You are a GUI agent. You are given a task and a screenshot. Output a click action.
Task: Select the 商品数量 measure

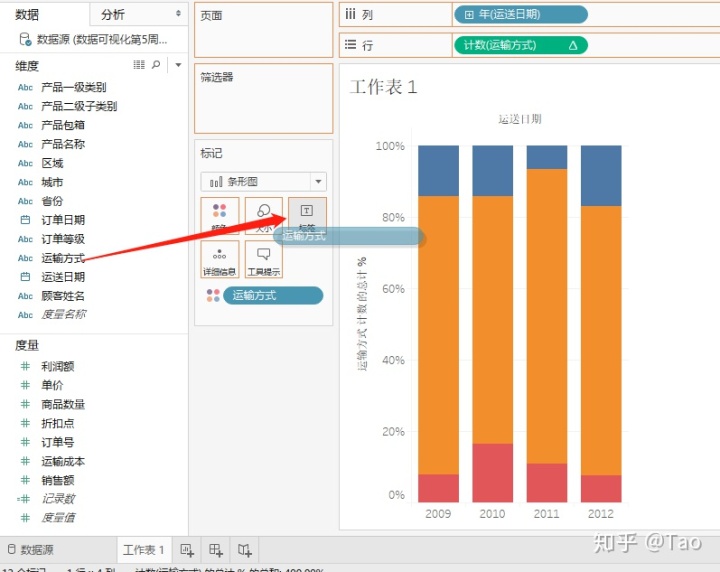(x=63, y=404)
